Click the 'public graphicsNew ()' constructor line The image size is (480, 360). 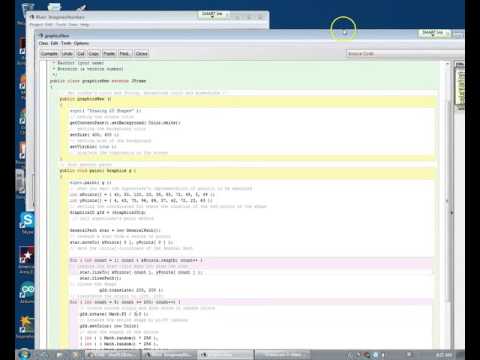(x=85, y=99)
